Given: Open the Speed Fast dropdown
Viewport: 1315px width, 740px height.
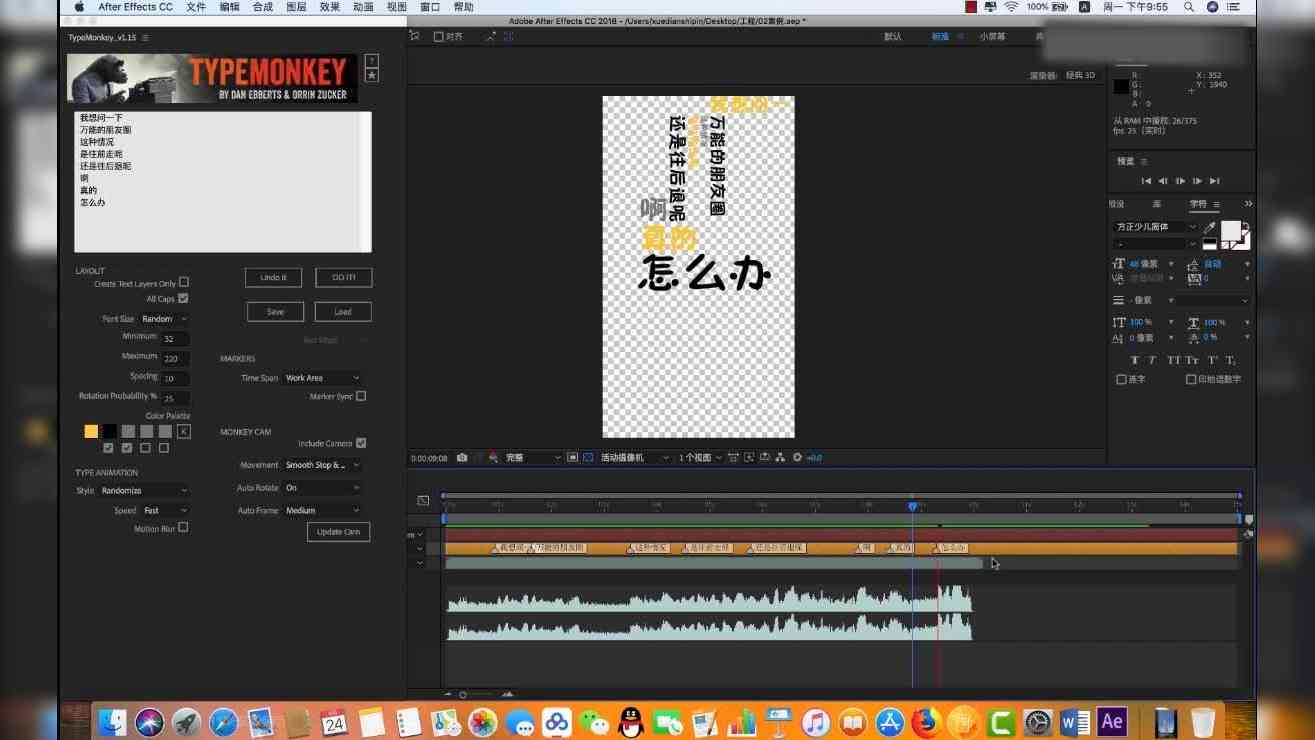Looking at the screenshot, I should tap(164, 510).
